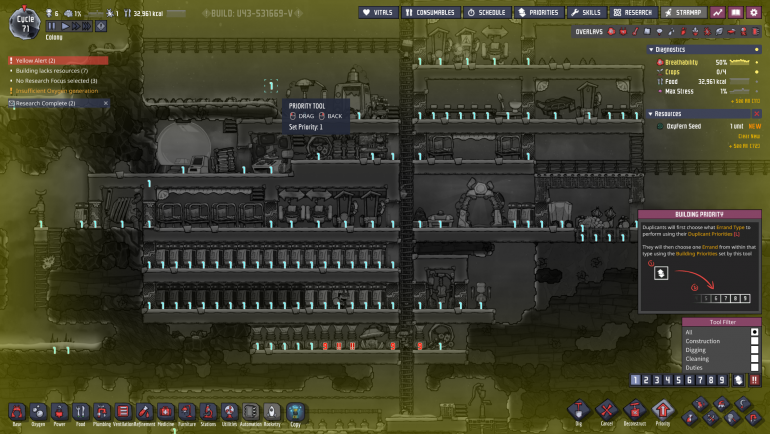Image resolution: width=770 pixels, height=434 pixels.
Task: Open the Refinement build category
Action: click(x=144, y=412)
